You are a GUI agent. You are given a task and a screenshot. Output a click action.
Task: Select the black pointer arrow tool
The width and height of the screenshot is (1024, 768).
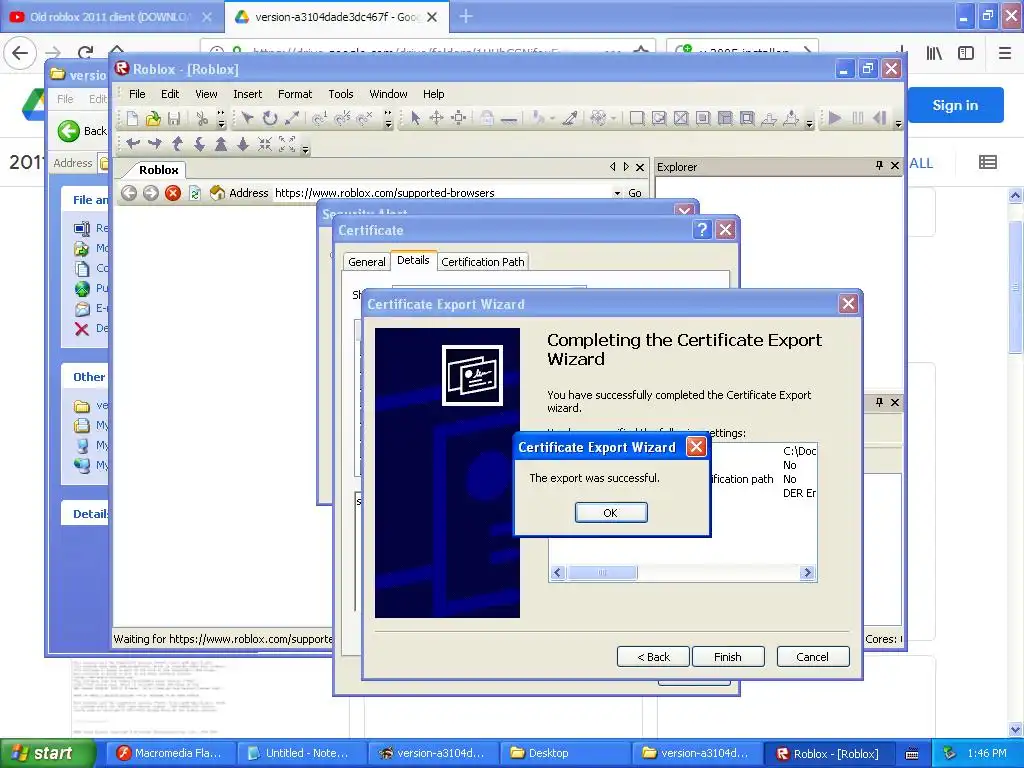[x=415, y=118]
